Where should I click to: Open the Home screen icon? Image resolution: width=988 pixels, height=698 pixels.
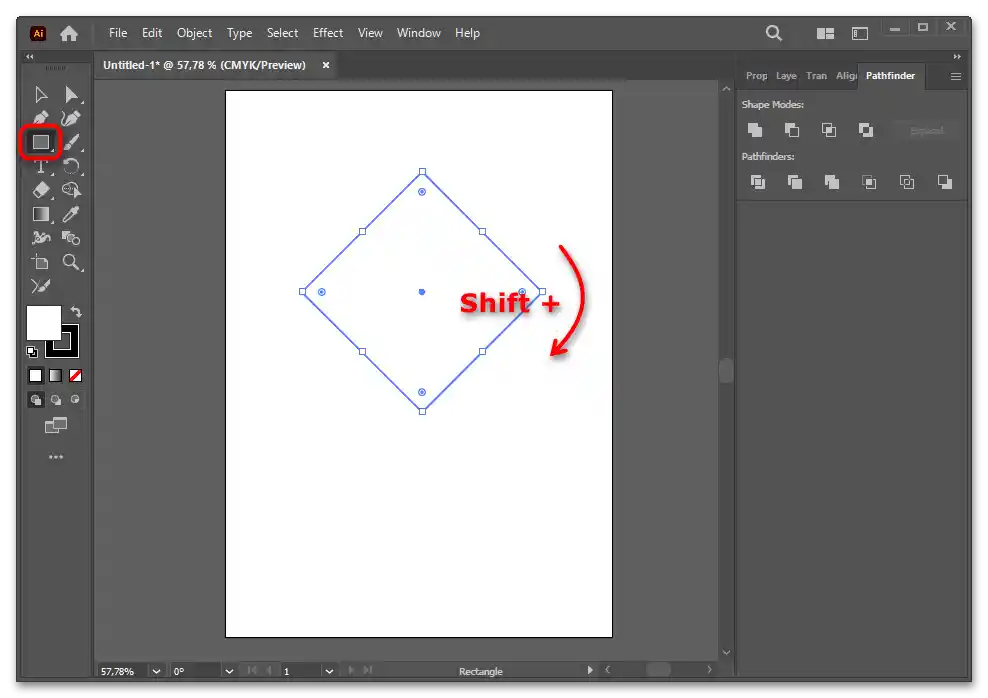coord(69,33)
